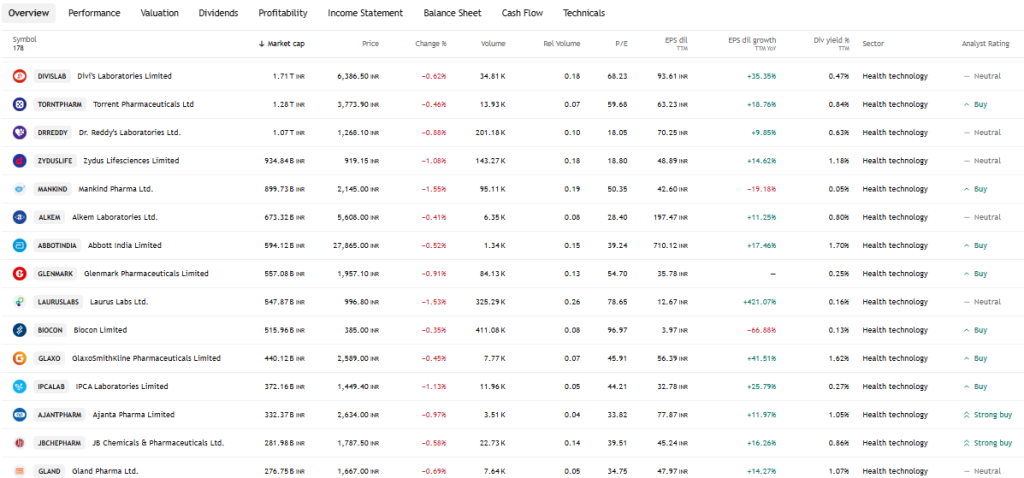Select the Overview tab

tap(29, 13)
